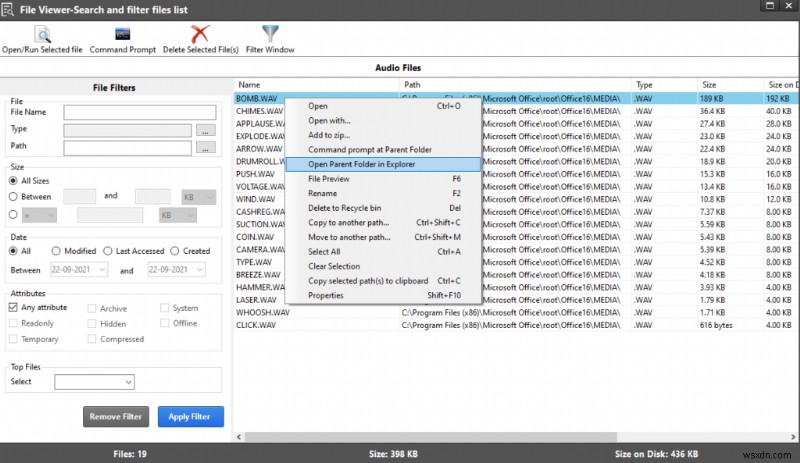
Task: Choose Open with... in the context menu
Action: [x=384, y=121]
